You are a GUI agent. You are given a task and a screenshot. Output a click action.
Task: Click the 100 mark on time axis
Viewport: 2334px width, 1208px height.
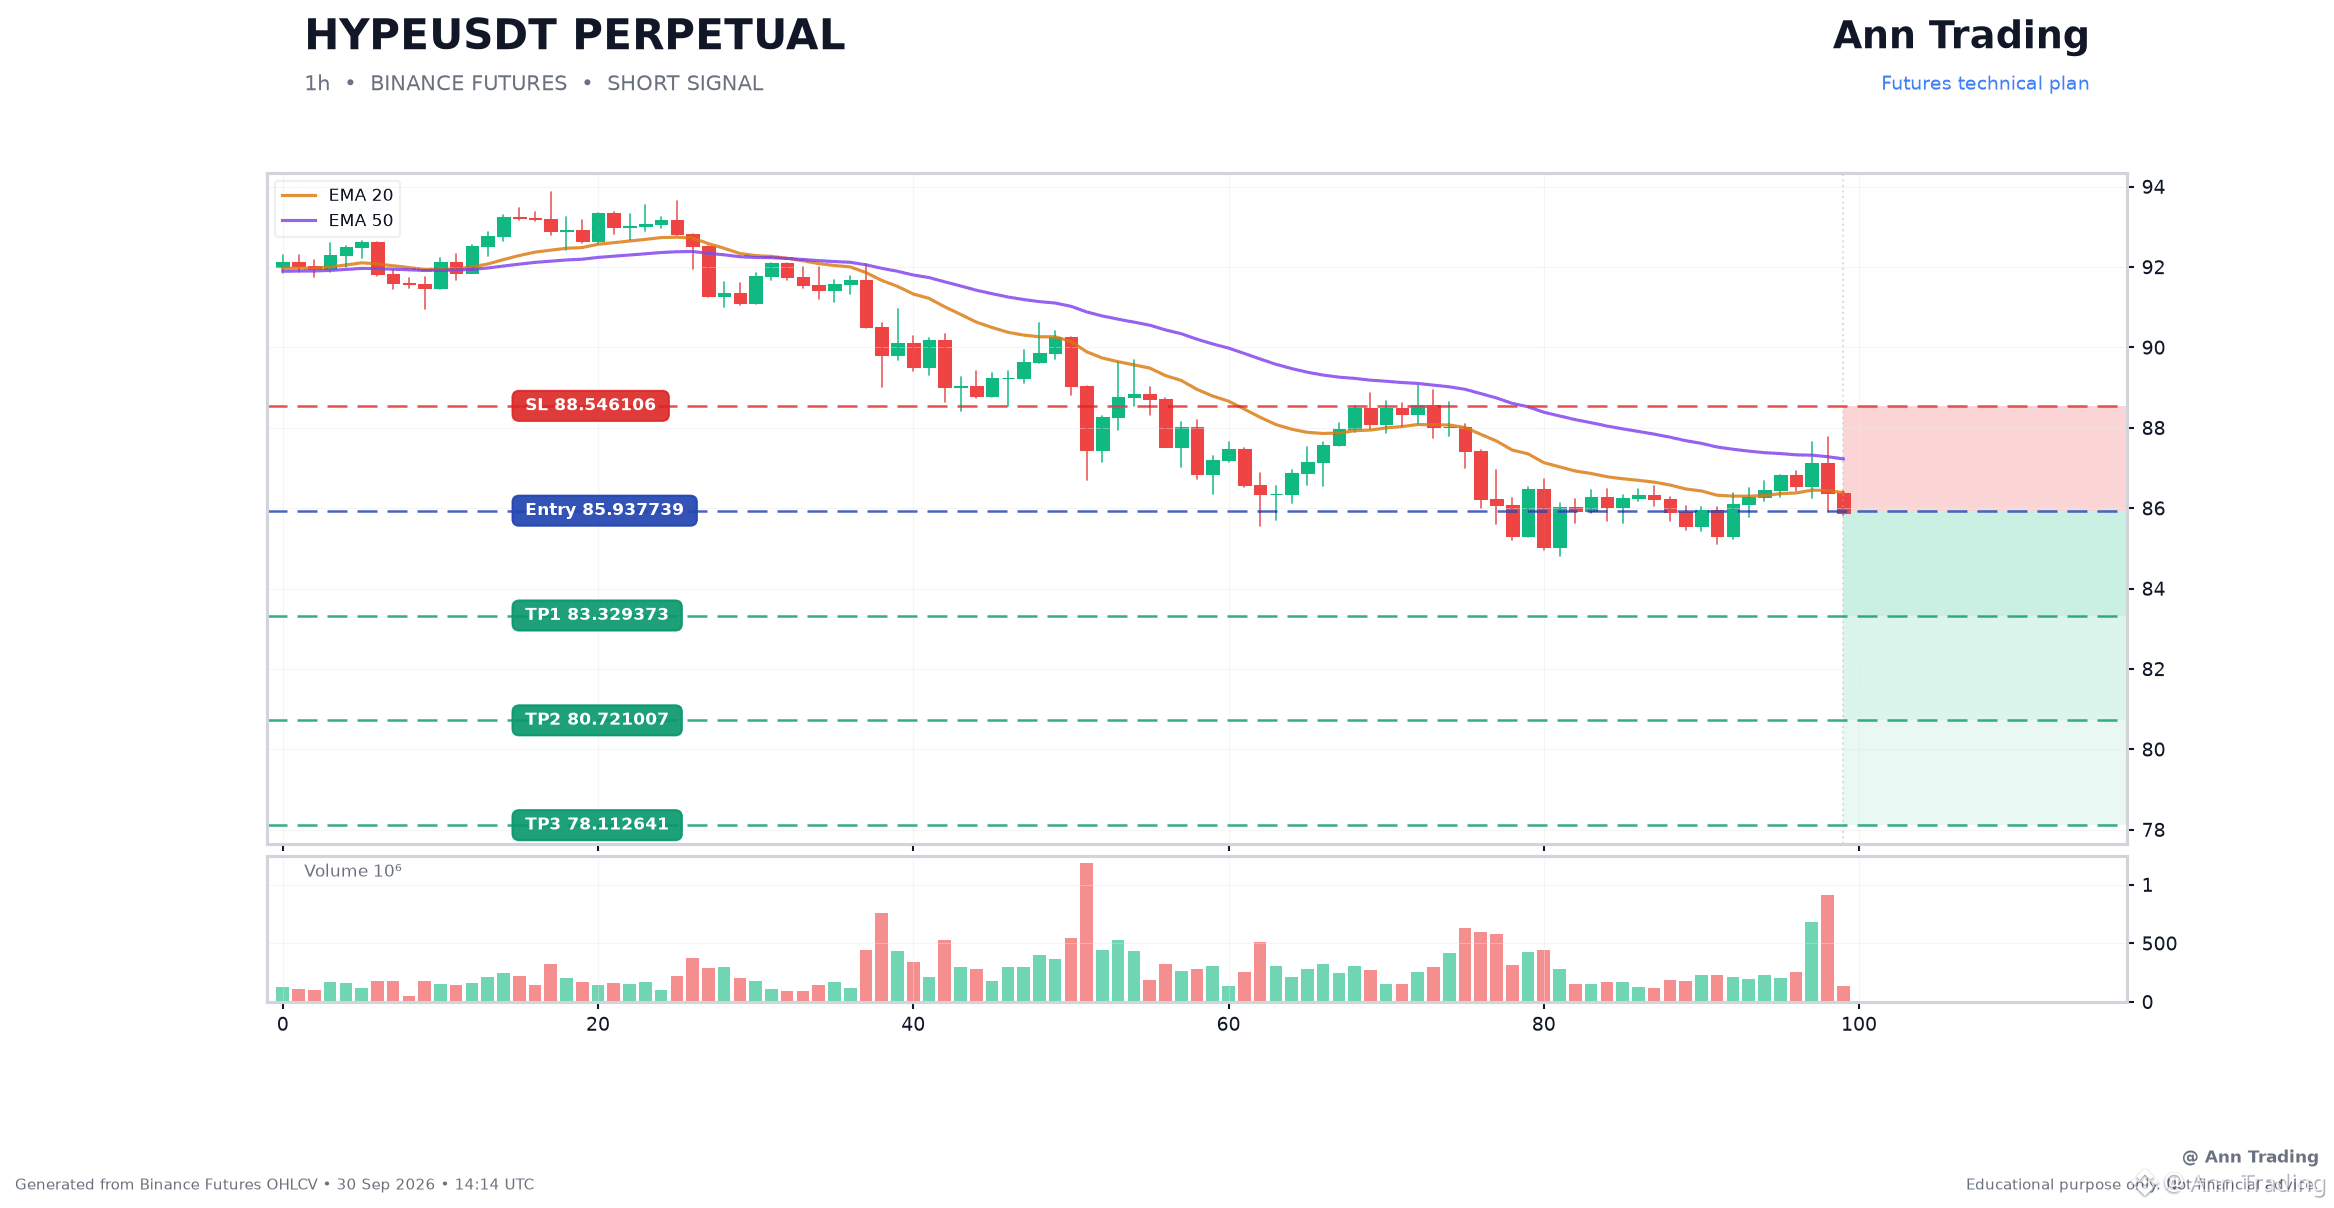click(x=1858, y=1025)
